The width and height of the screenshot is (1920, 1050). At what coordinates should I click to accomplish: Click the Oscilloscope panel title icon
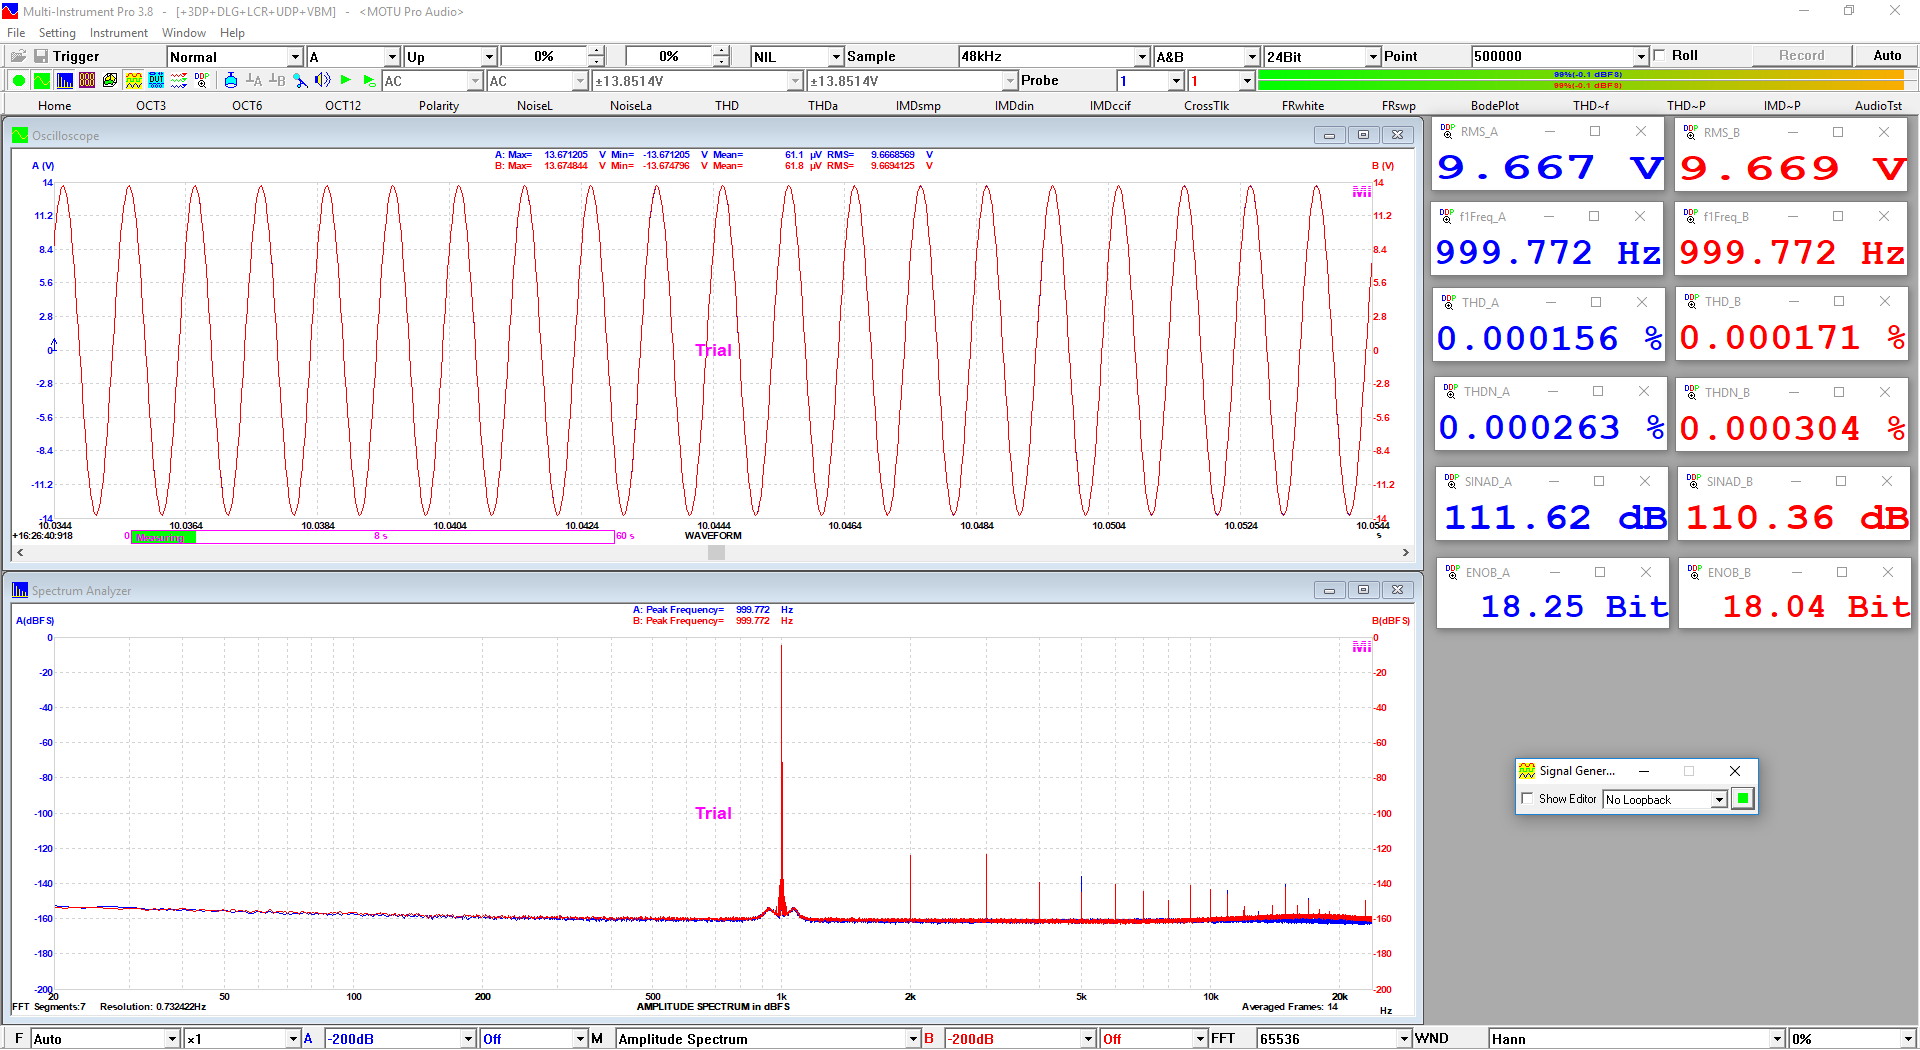(20, 135)
